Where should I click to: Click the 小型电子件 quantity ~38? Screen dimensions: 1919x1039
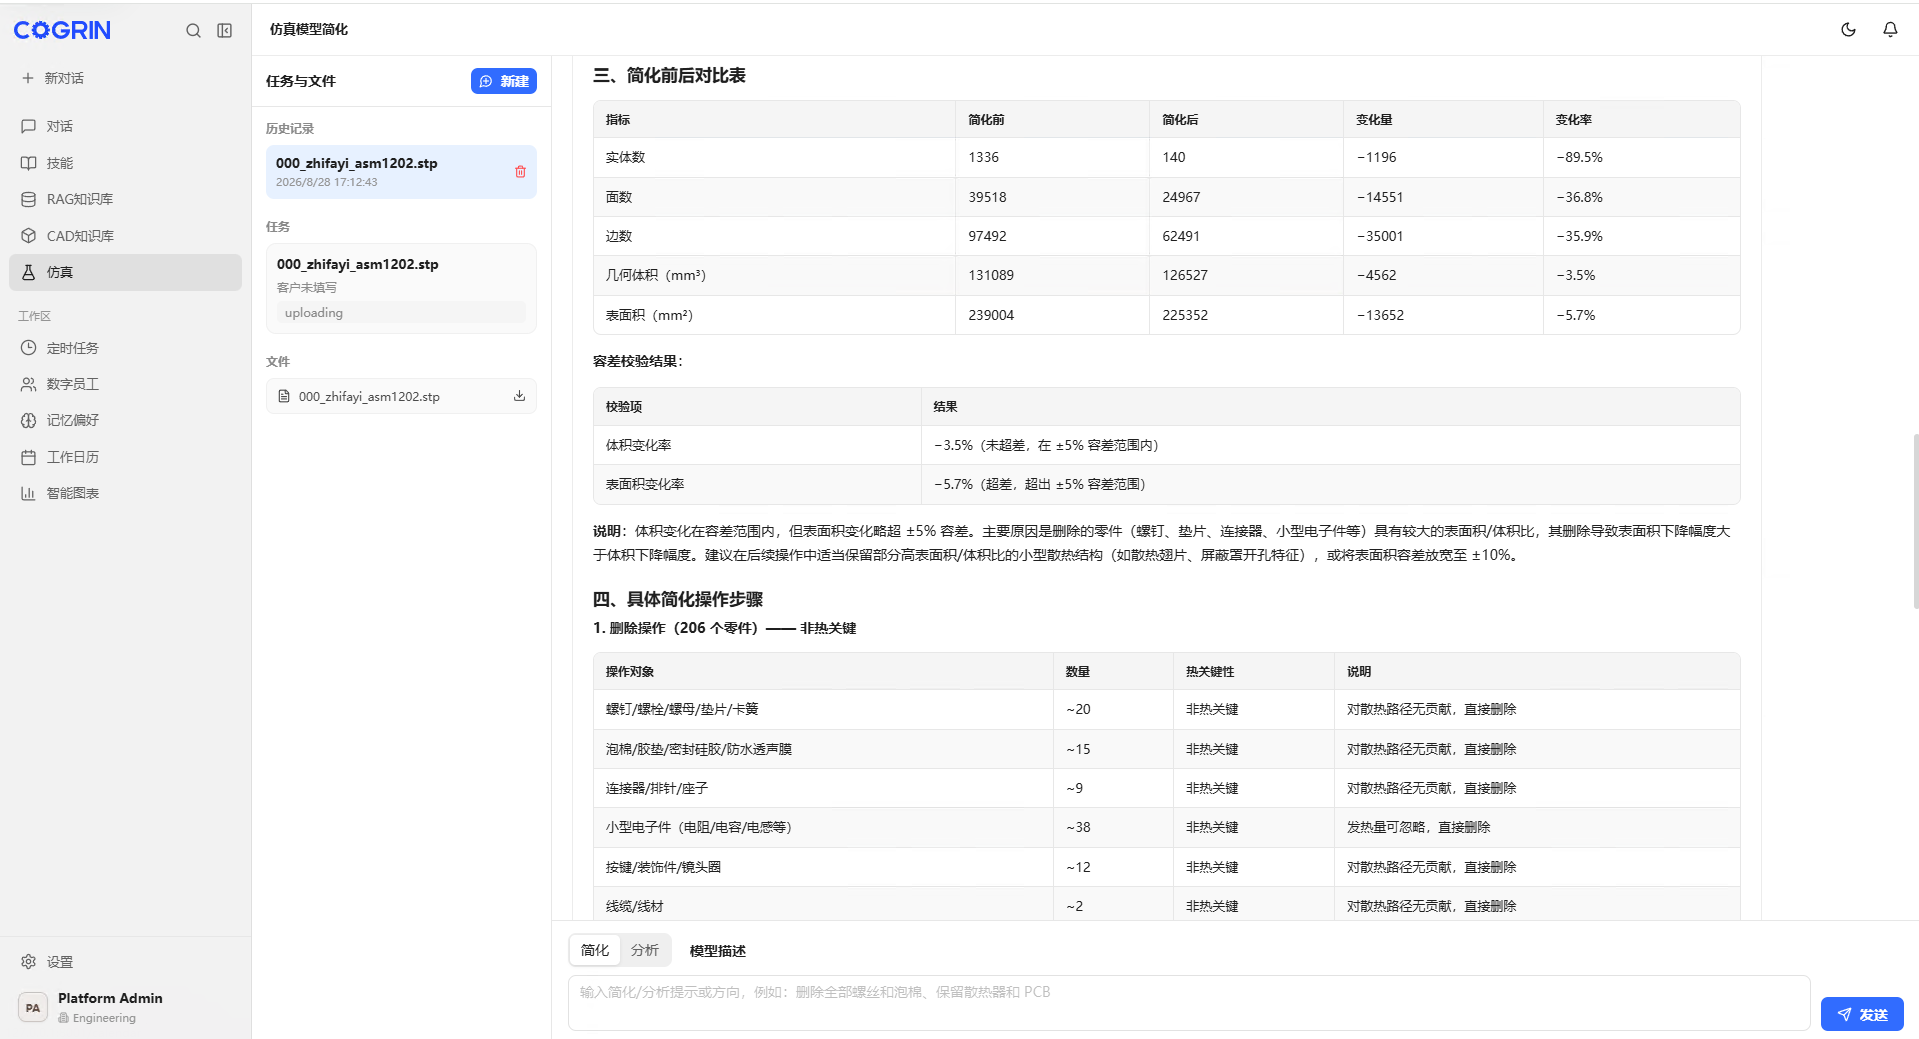pyautogui.click(x=1078, y=827)
